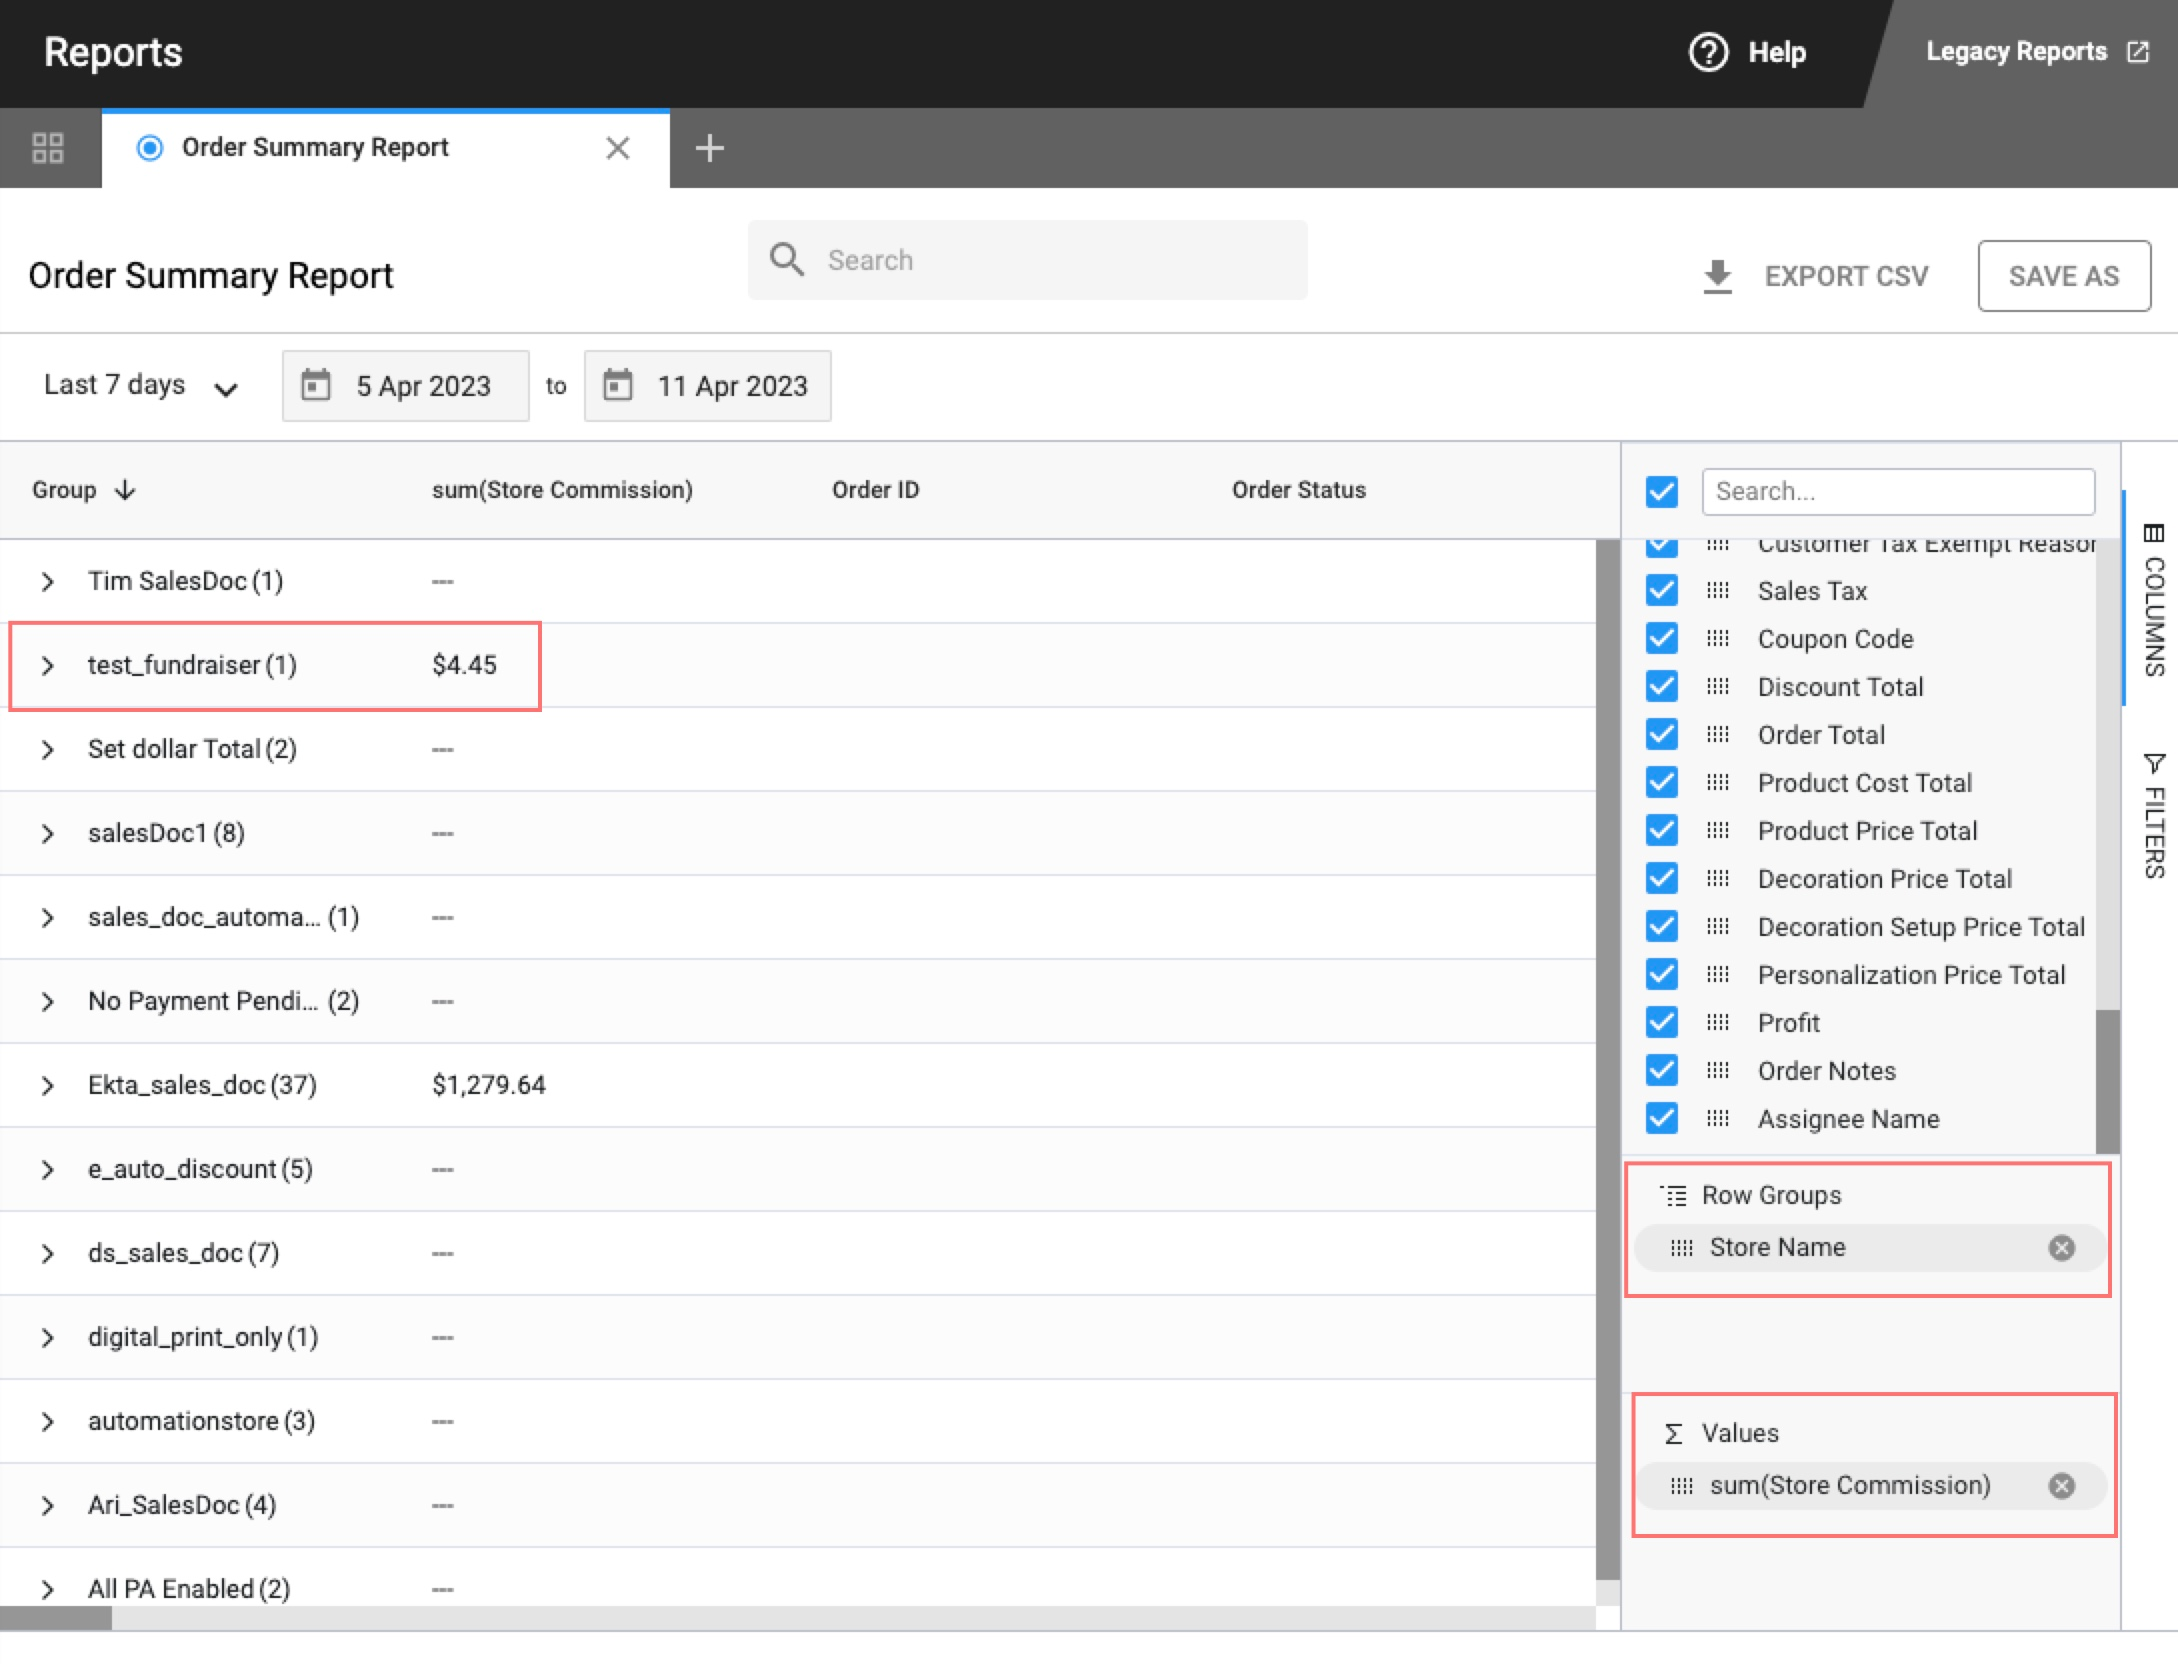Click drag handle next to Assignee Name
The width and height of the screenshot is (2178, 1664).
1717,1118
